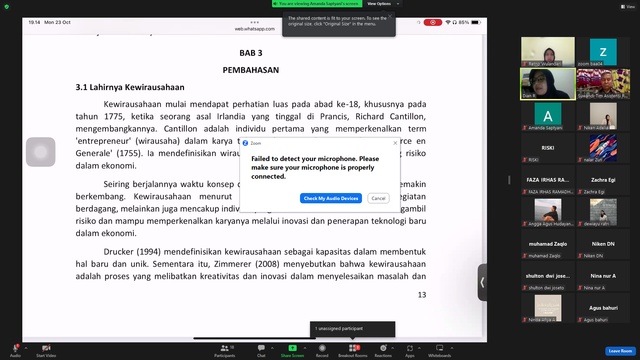Image resolution: width=640 pixels, height=360 pixels.
Task: Select Angga Agus Hudayan participant tile
Action: 548,212
